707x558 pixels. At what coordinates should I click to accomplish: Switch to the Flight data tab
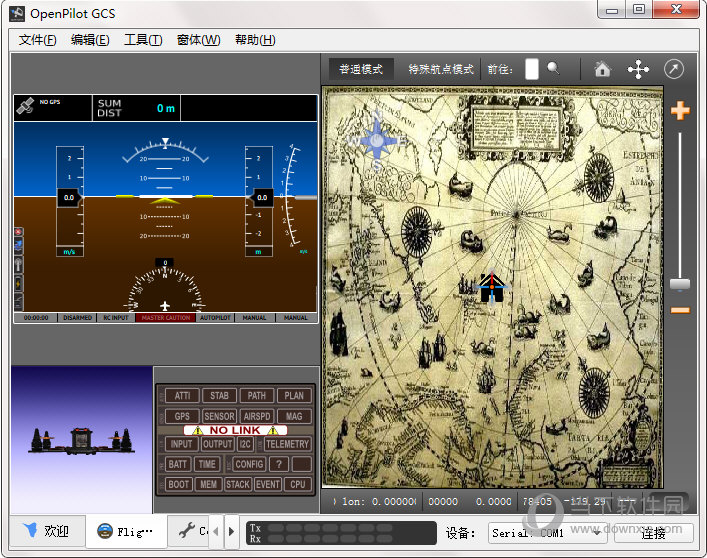coord(126,531)
